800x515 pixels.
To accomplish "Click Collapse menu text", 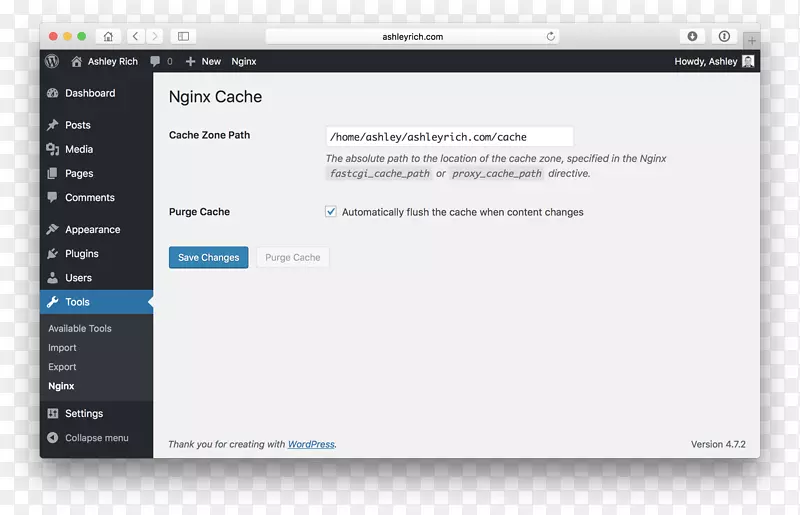I will pyautogui.click(x=97, y=437).
